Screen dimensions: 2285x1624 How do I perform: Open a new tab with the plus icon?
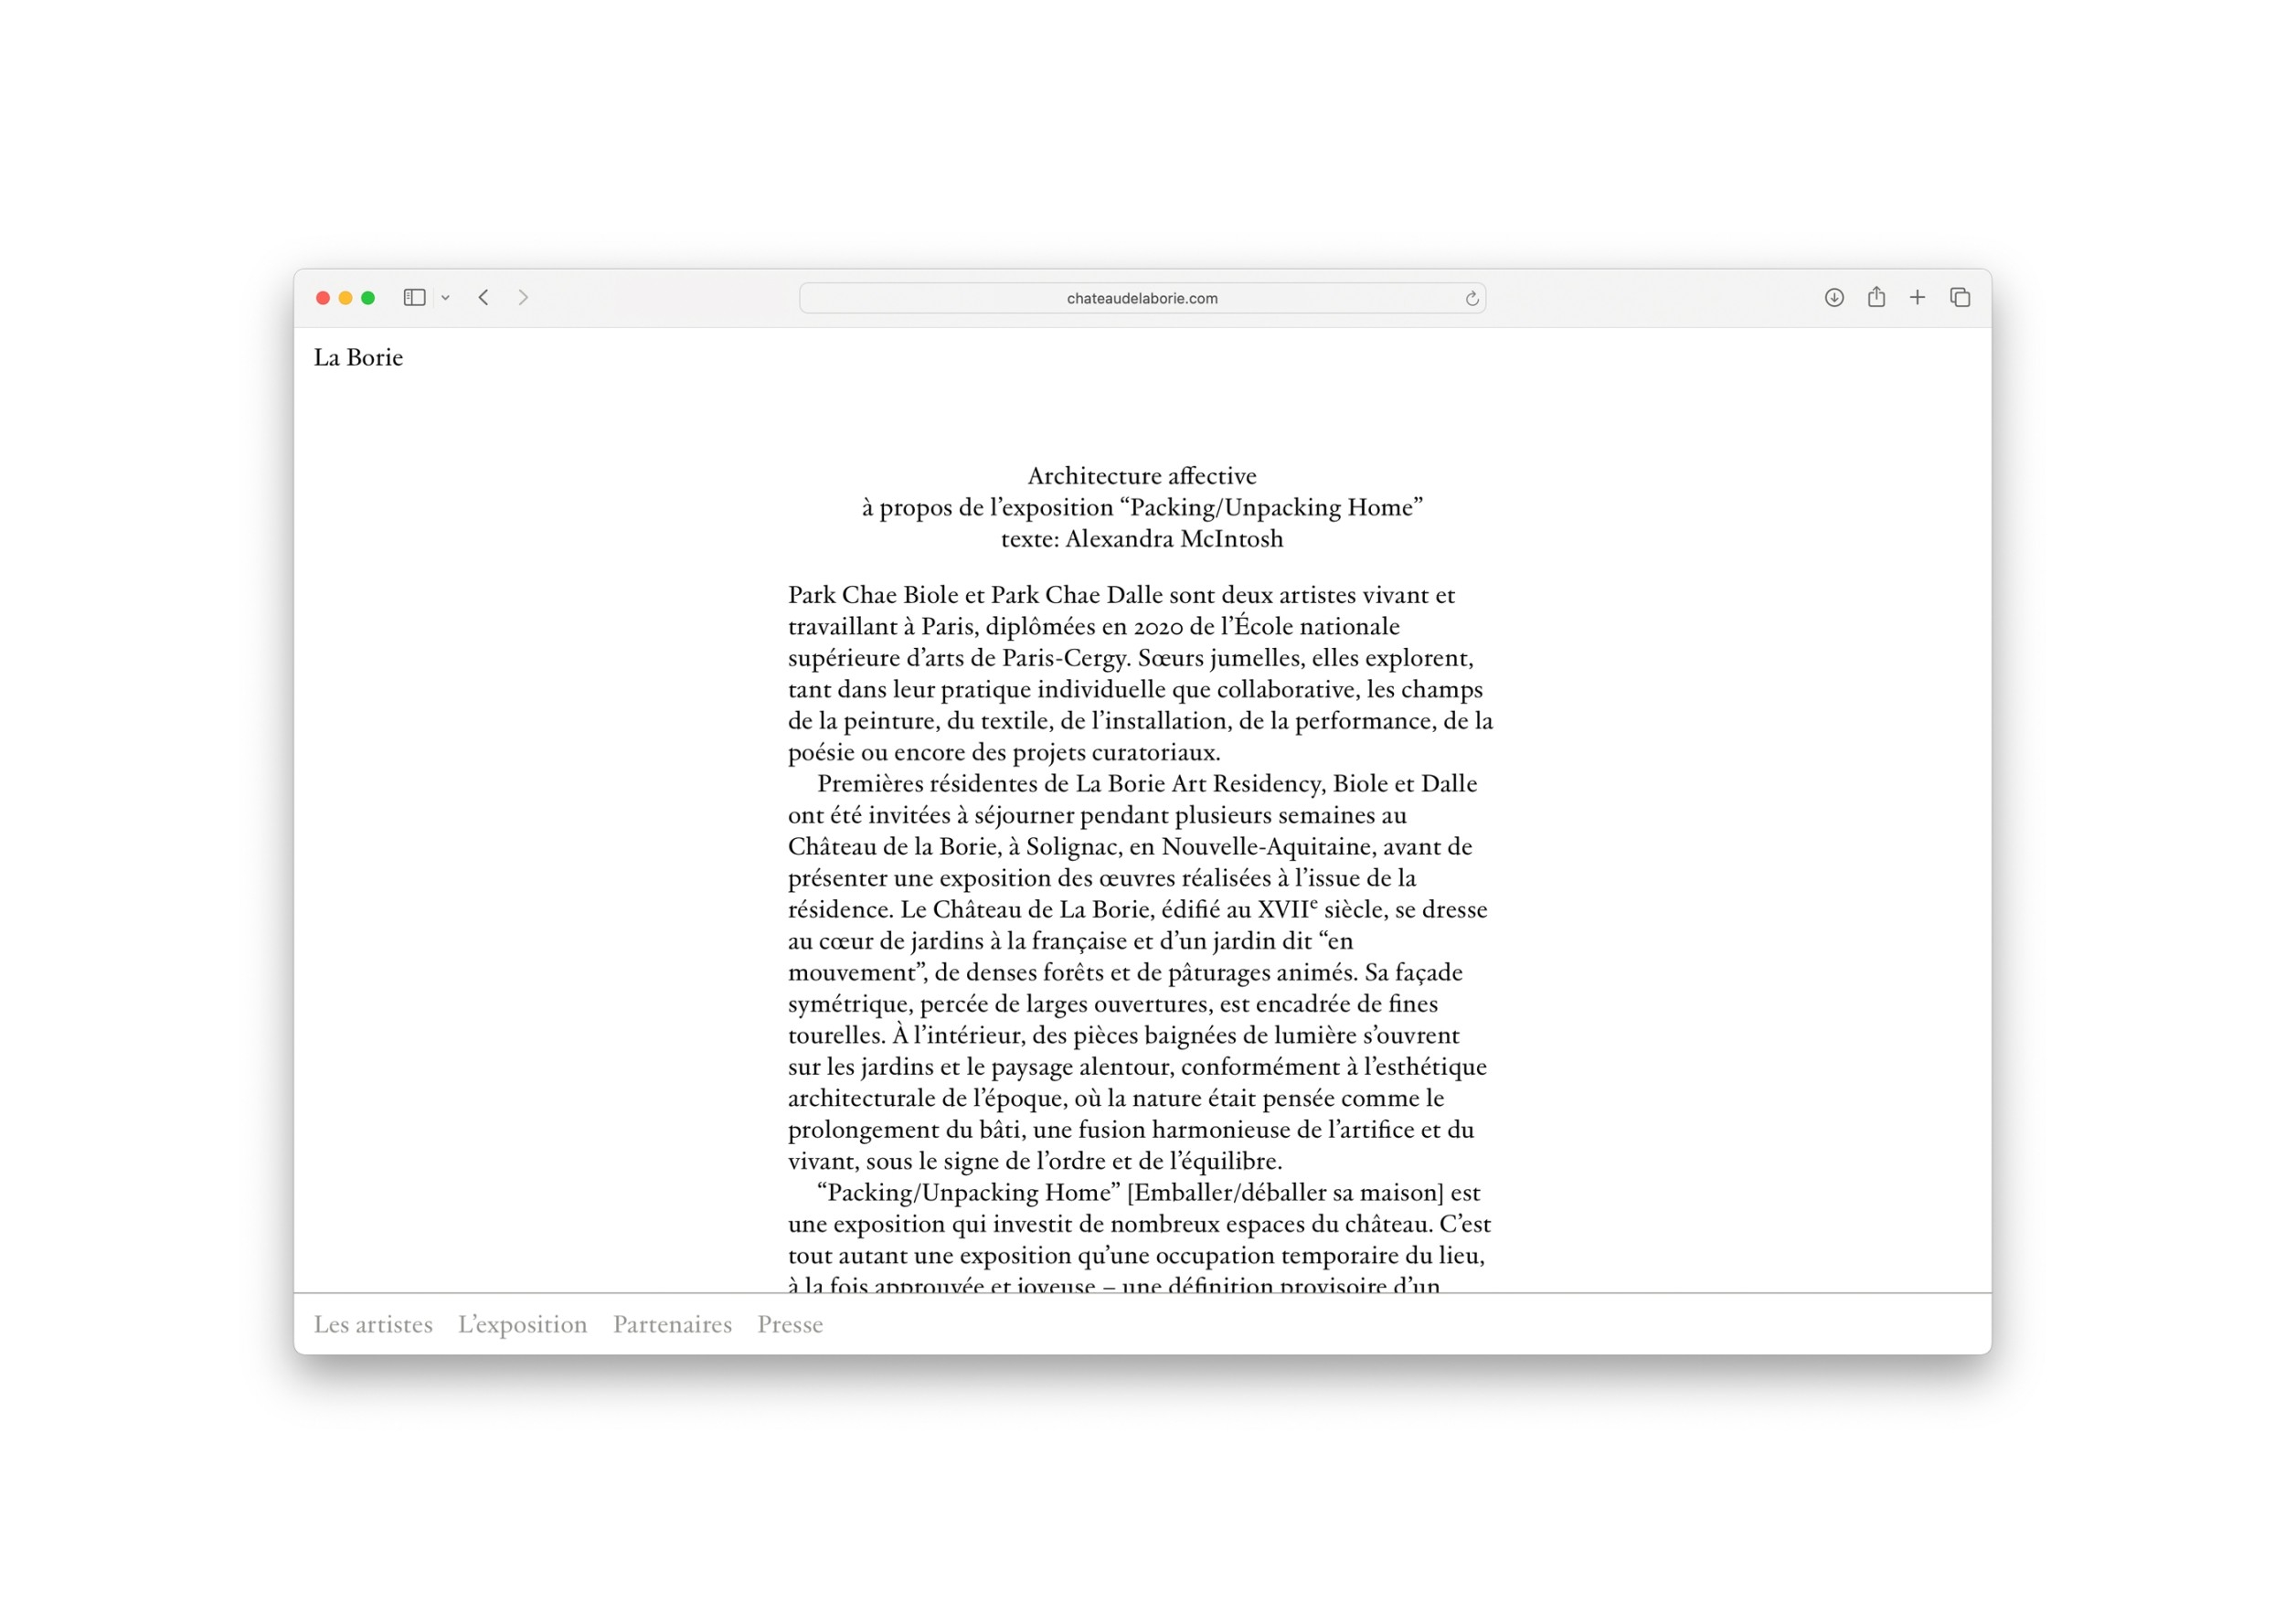tap(1917, 298)
